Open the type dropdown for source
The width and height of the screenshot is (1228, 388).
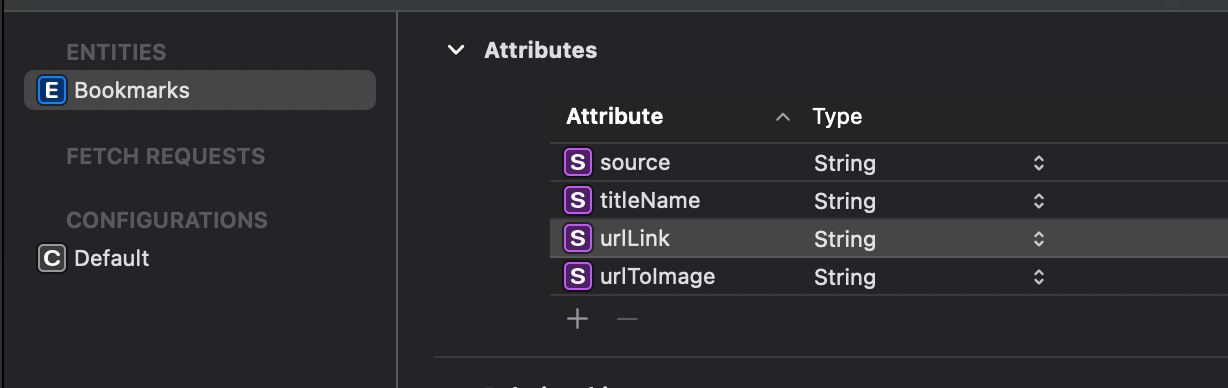1039,163
